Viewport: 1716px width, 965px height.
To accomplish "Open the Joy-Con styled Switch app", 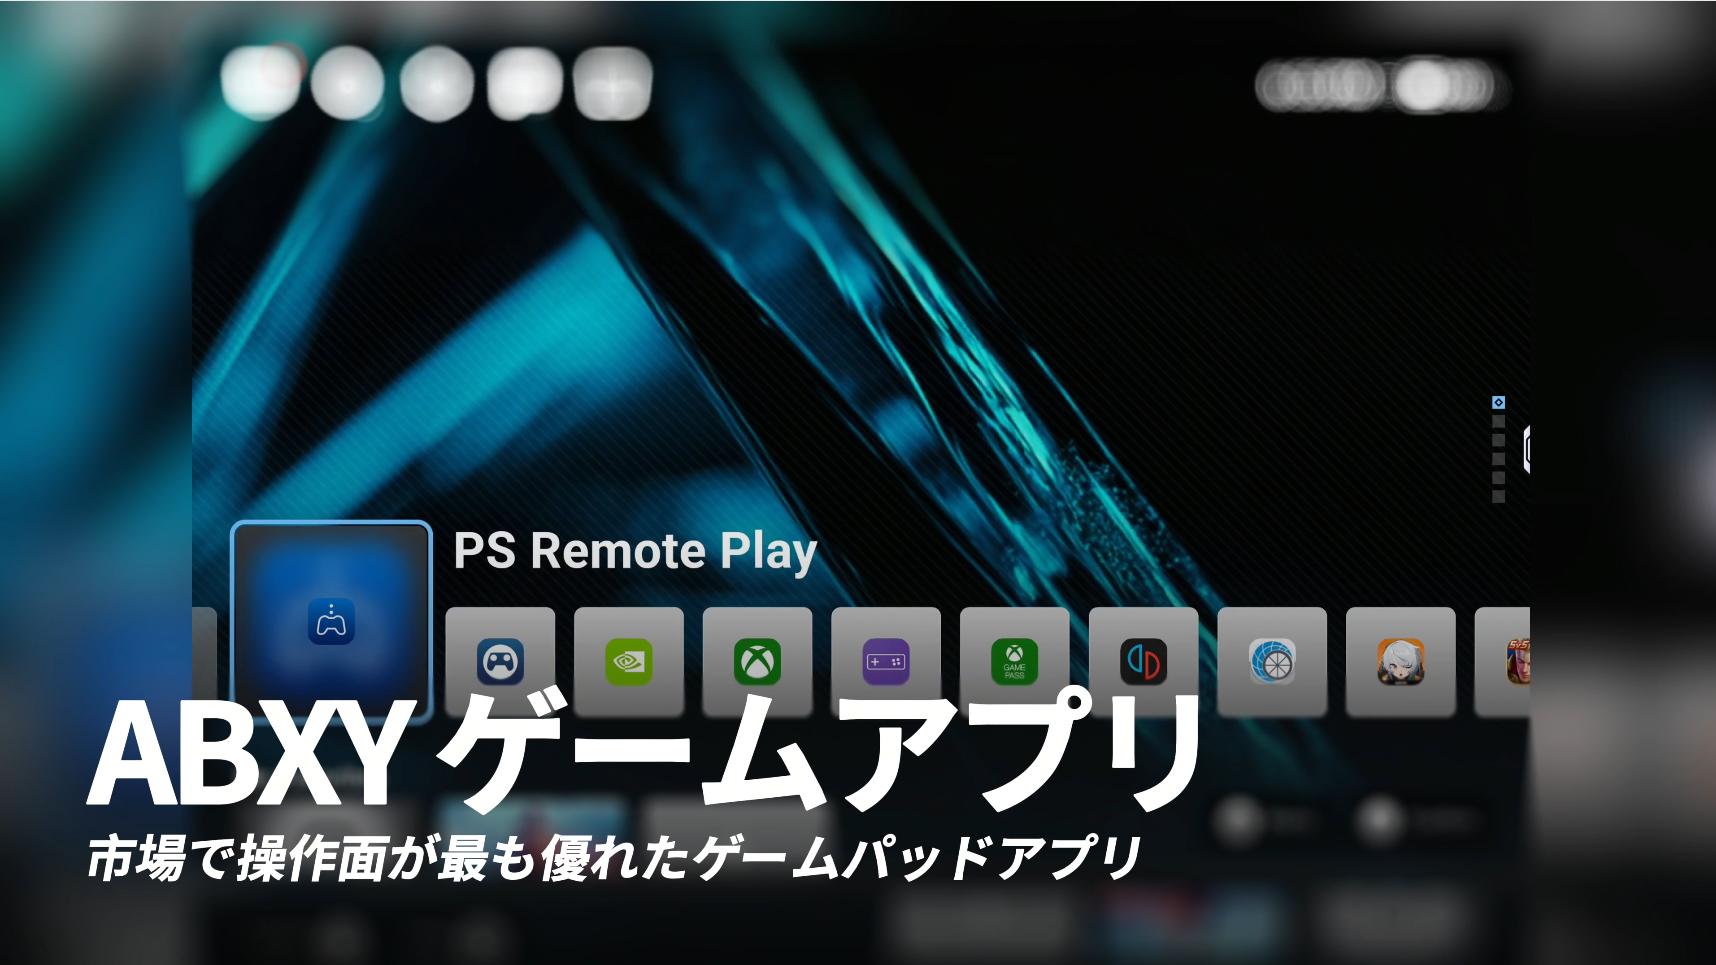I will point(1143,660).
